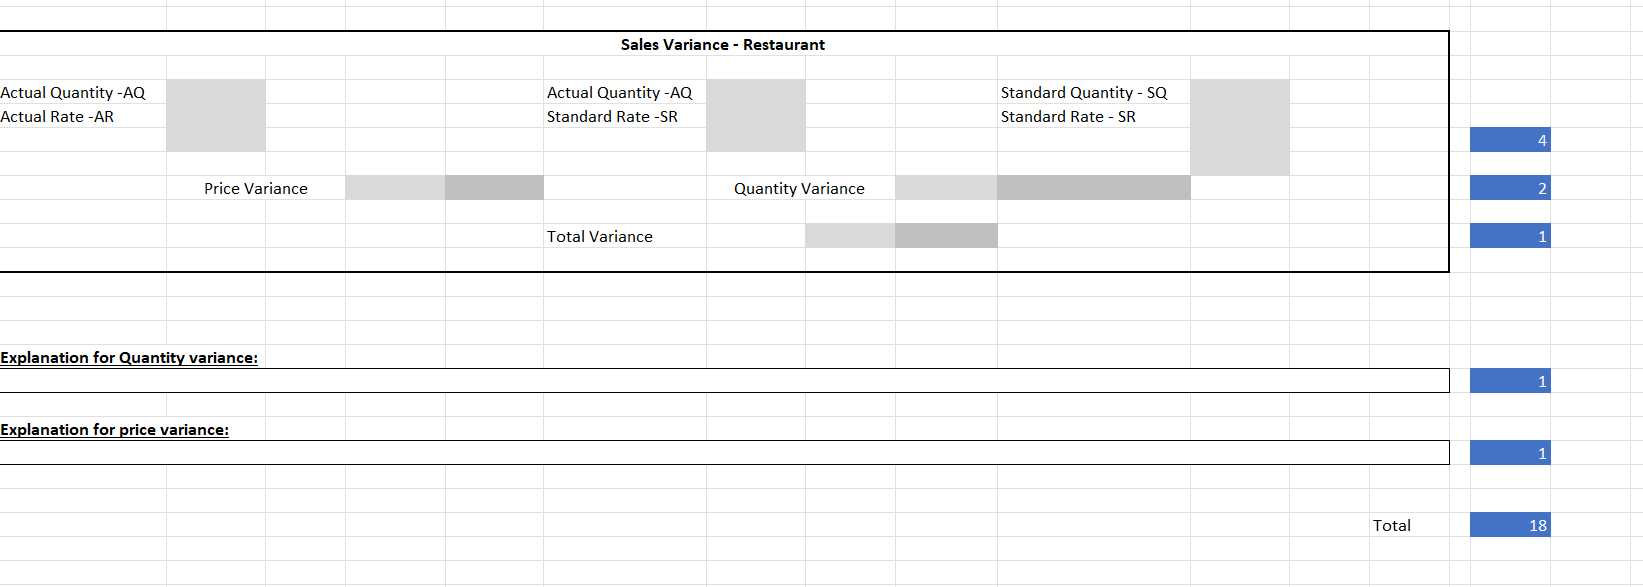The image size is (1643, 587).
Task: Click the 'Total Variance' label
Action: pos(600,236)
